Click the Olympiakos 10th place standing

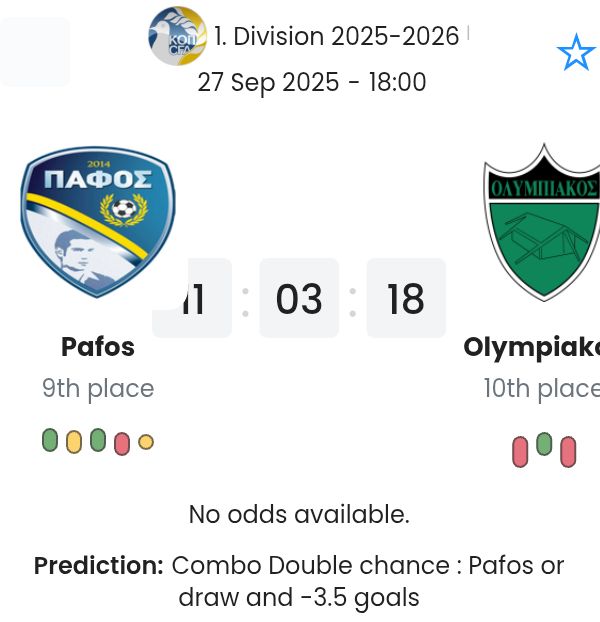(x=541, y=388)
